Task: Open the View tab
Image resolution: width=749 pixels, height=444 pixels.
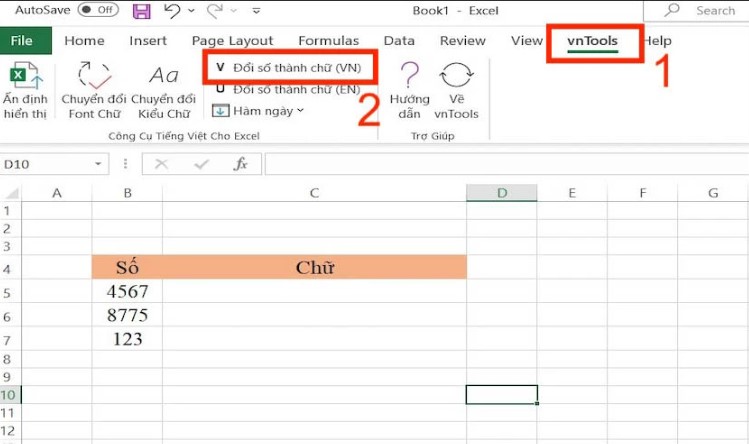Action: click(526, 41)
